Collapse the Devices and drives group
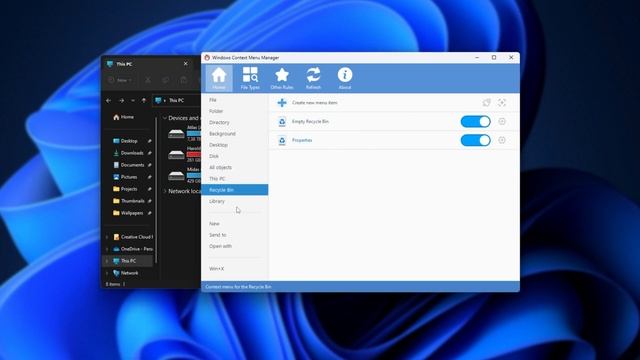Image resolution: width=640 pixels, height=360 pixels. [164, 118]
